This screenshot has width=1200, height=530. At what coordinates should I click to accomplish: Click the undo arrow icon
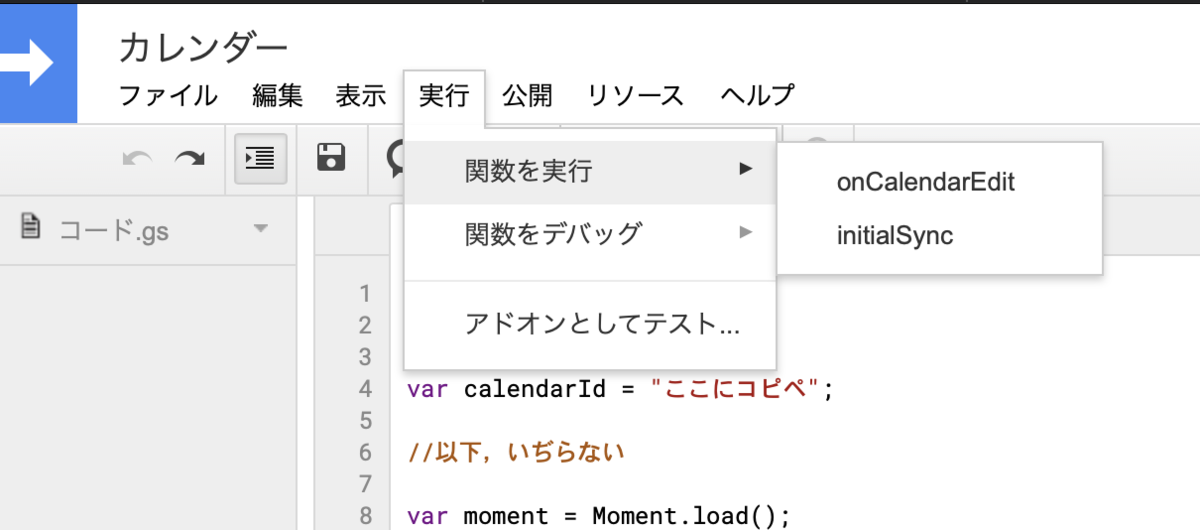137,159
